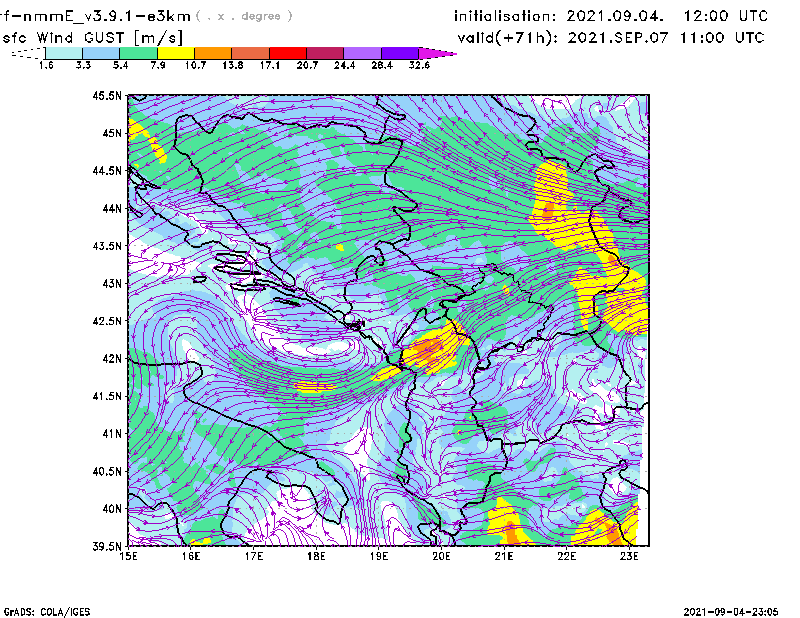Click the 18E longitude label

point(316,556)
